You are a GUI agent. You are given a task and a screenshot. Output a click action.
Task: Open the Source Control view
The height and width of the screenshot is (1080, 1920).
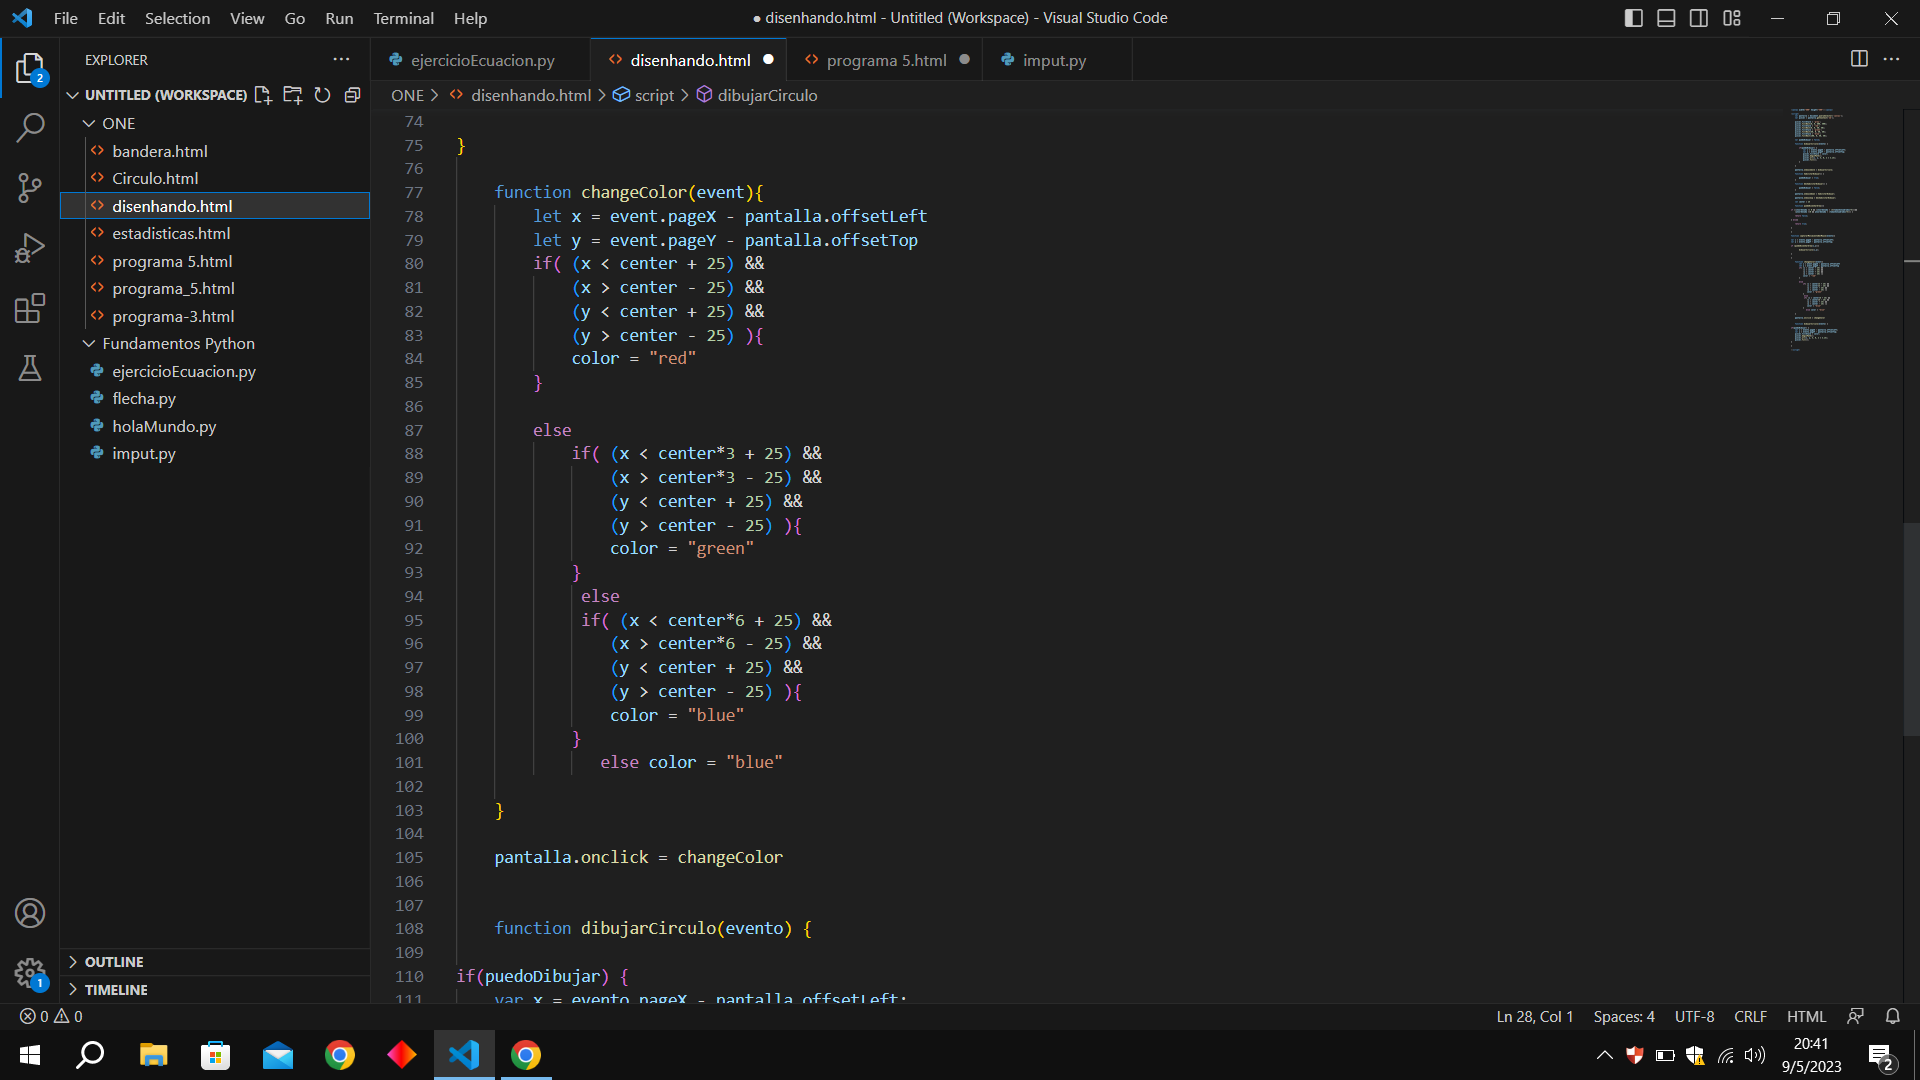pyautogui.click(x=30, y=188)
